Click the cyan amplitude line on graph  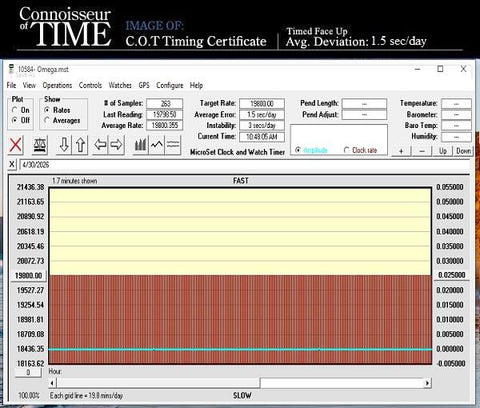click(240, 349)
